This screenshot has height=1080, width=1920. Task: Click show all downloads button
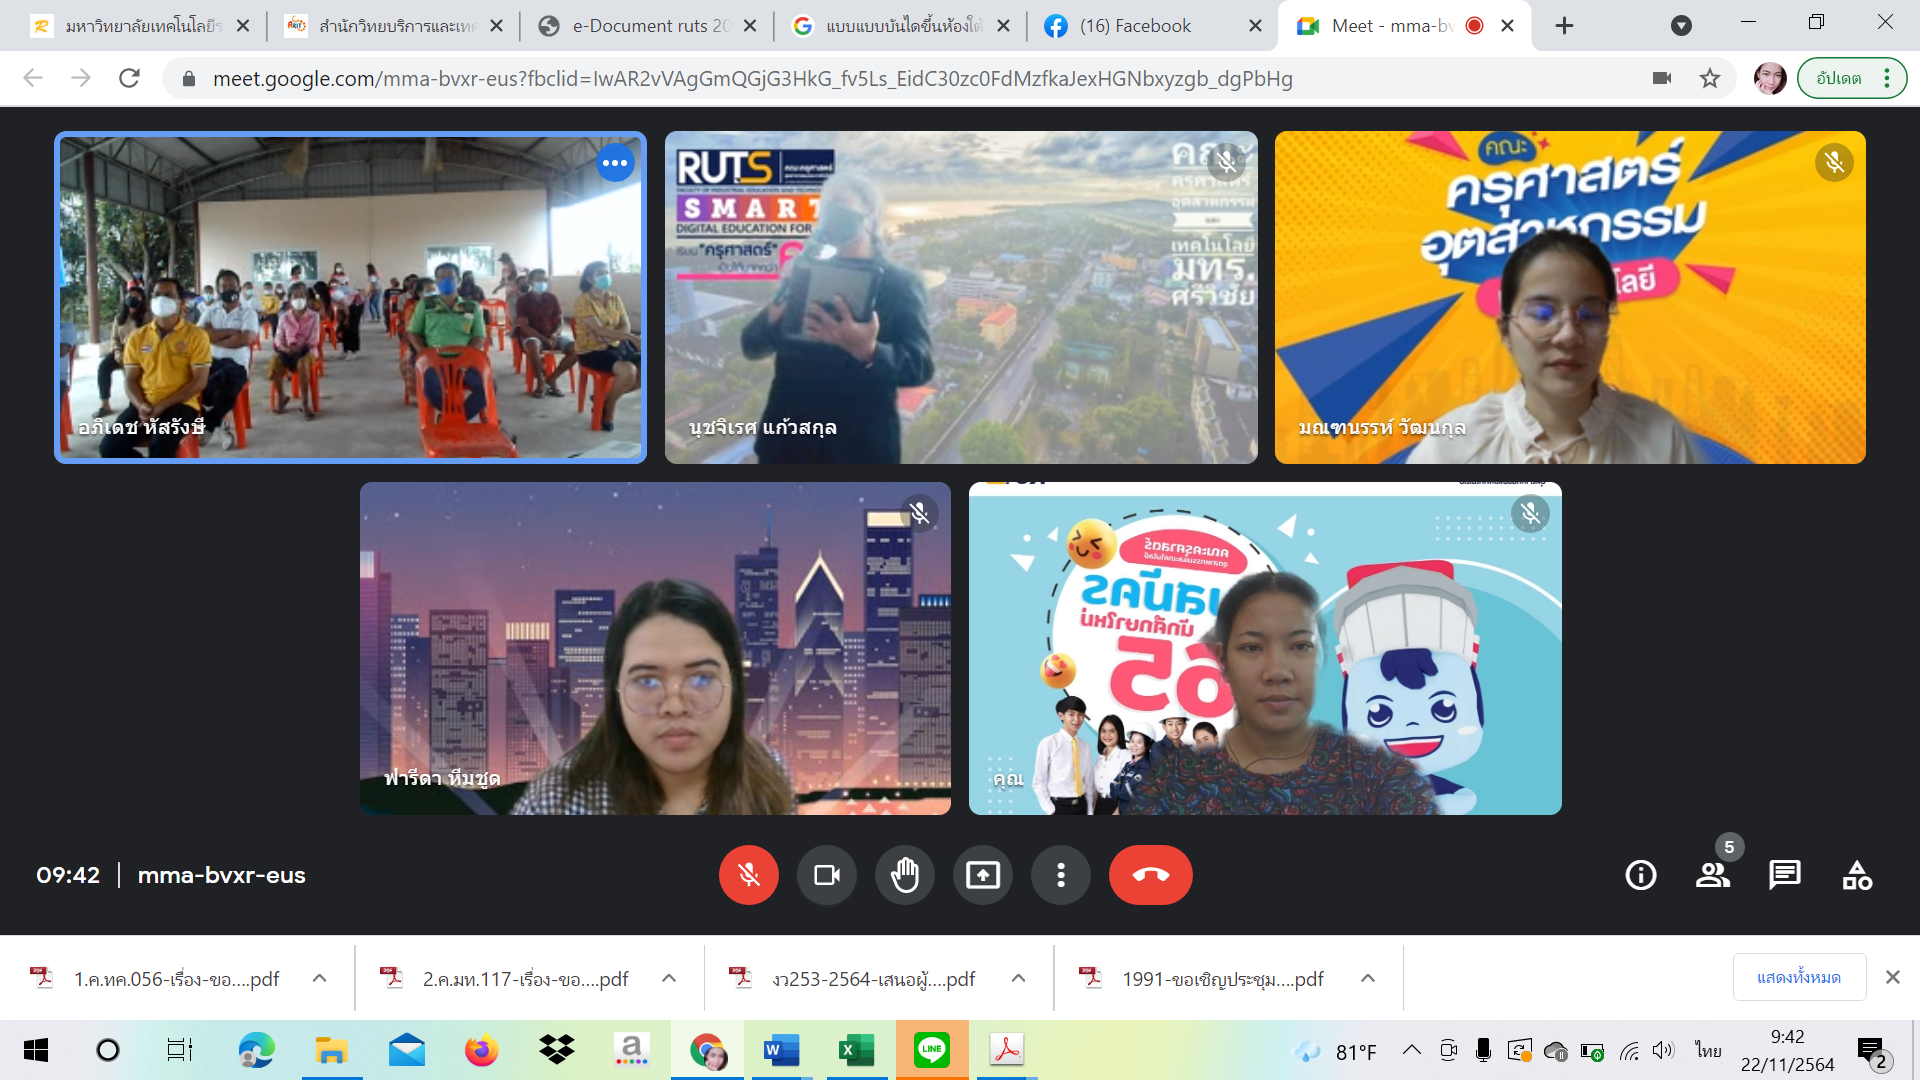pyautogui.click(x=1798, y=977)
